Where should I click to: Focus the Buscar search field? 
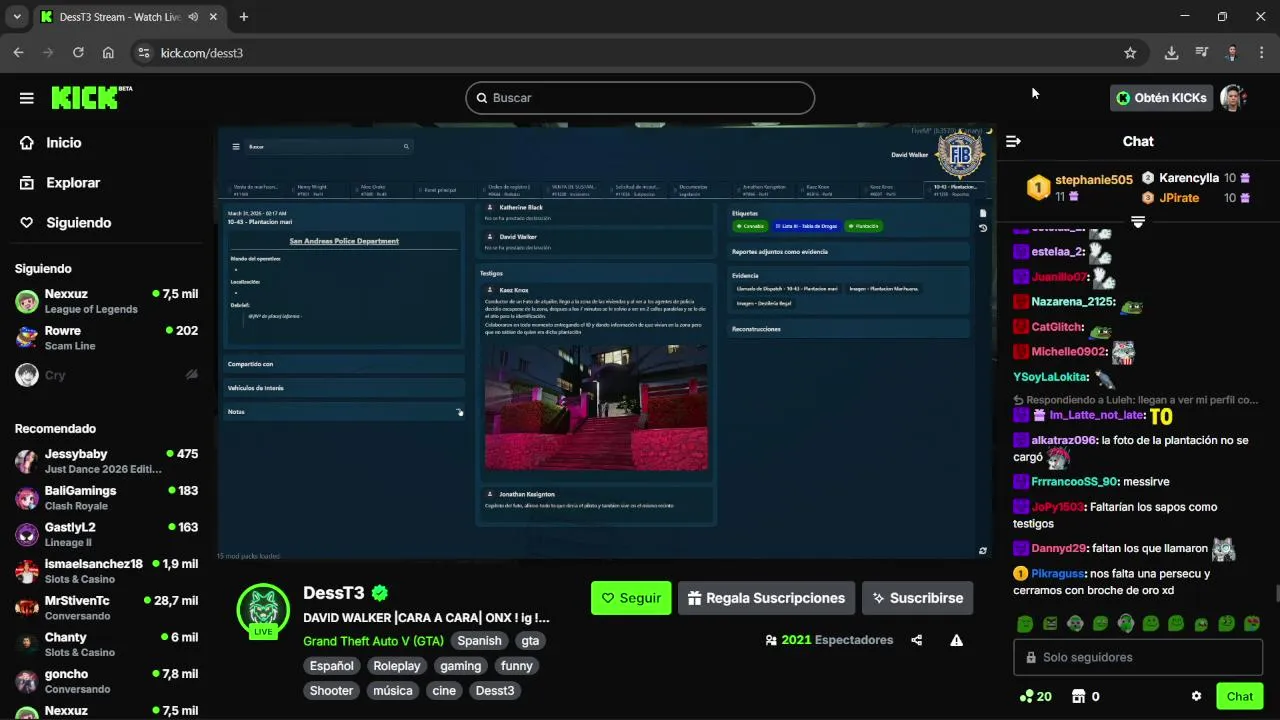click(x=640, y=98)
